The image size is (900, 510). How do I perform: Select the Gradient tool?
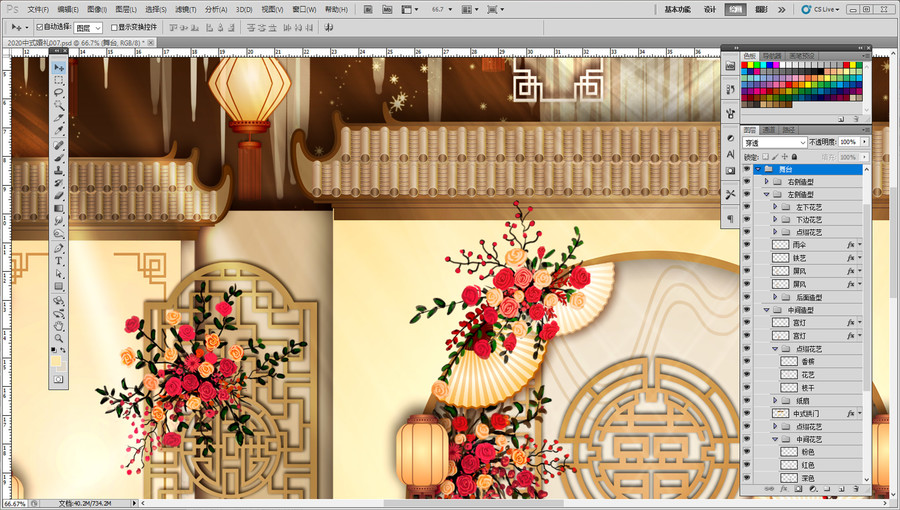coord(59,208)
